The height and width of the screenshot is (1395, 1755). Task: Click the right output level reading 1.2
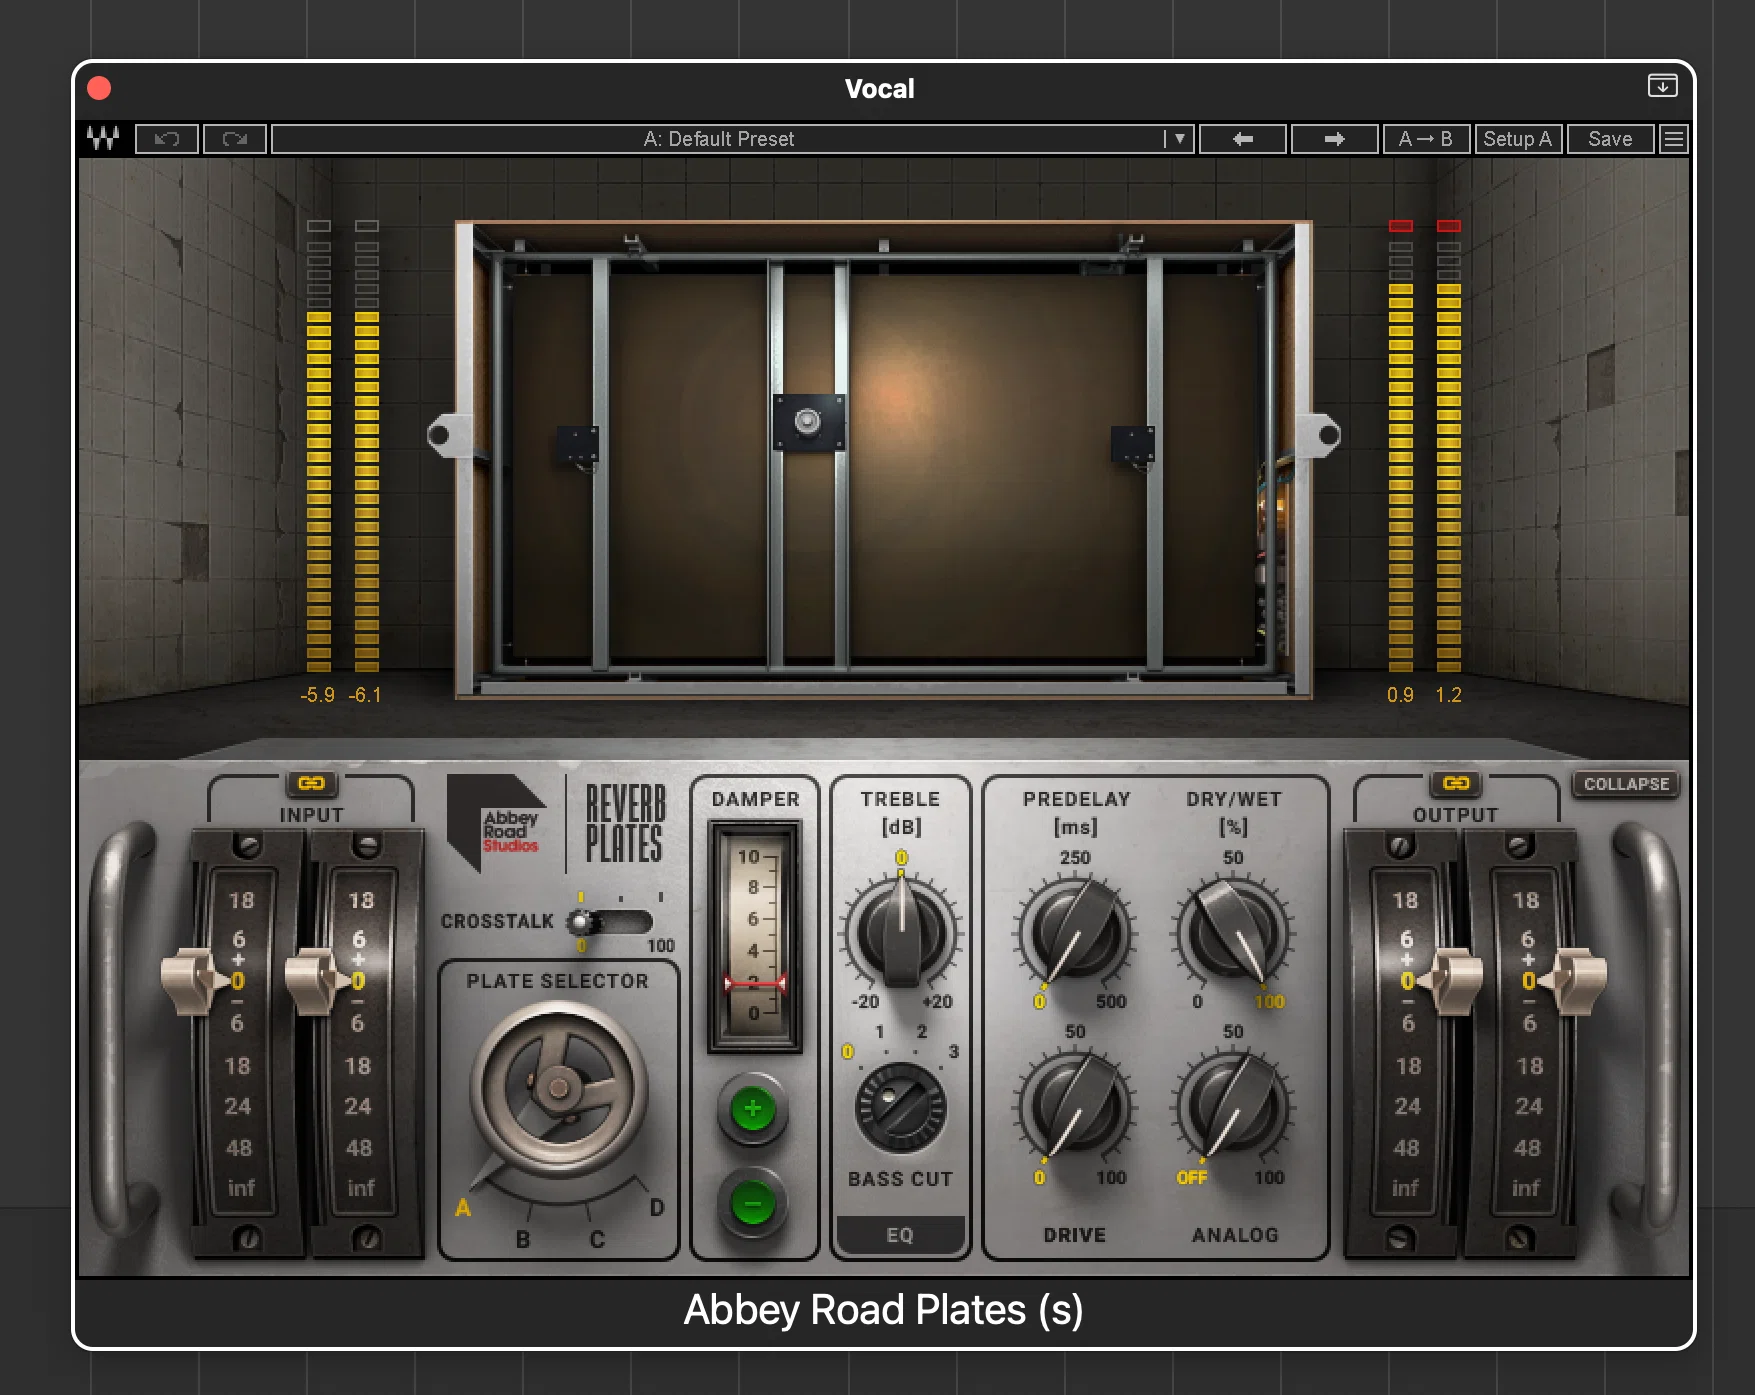tap(1448, 695)
